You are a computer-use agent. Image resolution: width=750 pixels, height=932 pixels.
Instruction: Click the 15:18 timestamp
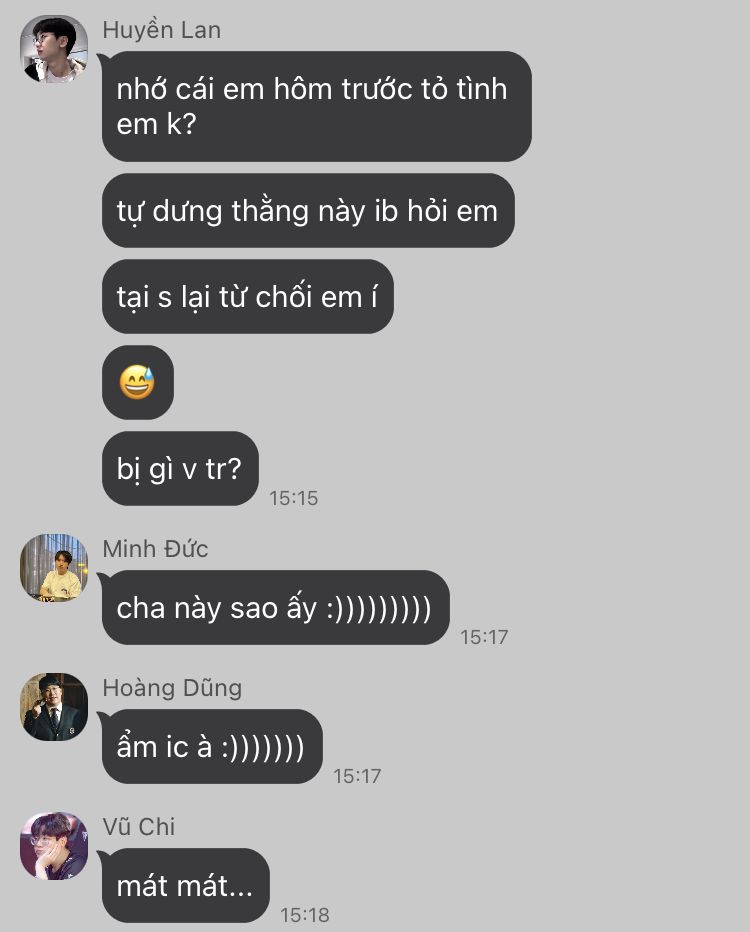coord(305,915)
